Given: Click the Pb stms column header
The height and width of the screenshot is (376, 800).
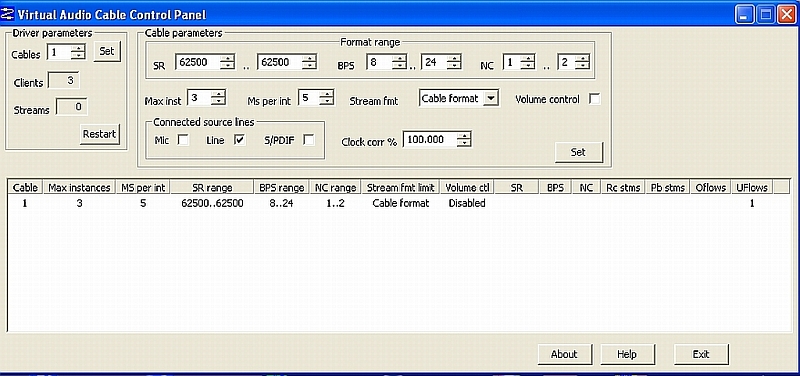Looking at the screenshot, I should coord(667,187).
